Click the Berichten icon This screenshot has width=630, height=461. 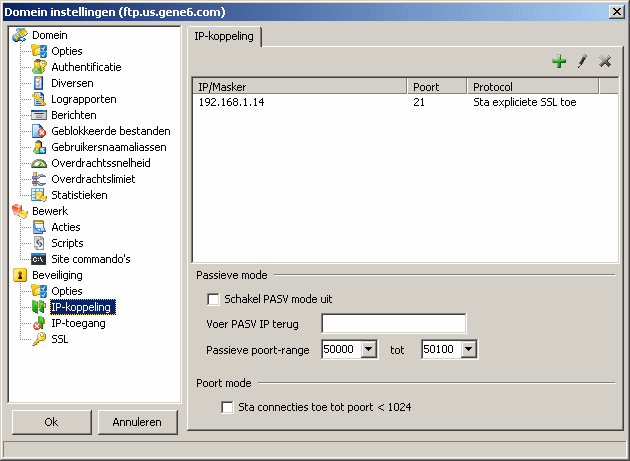coord(39,115)
